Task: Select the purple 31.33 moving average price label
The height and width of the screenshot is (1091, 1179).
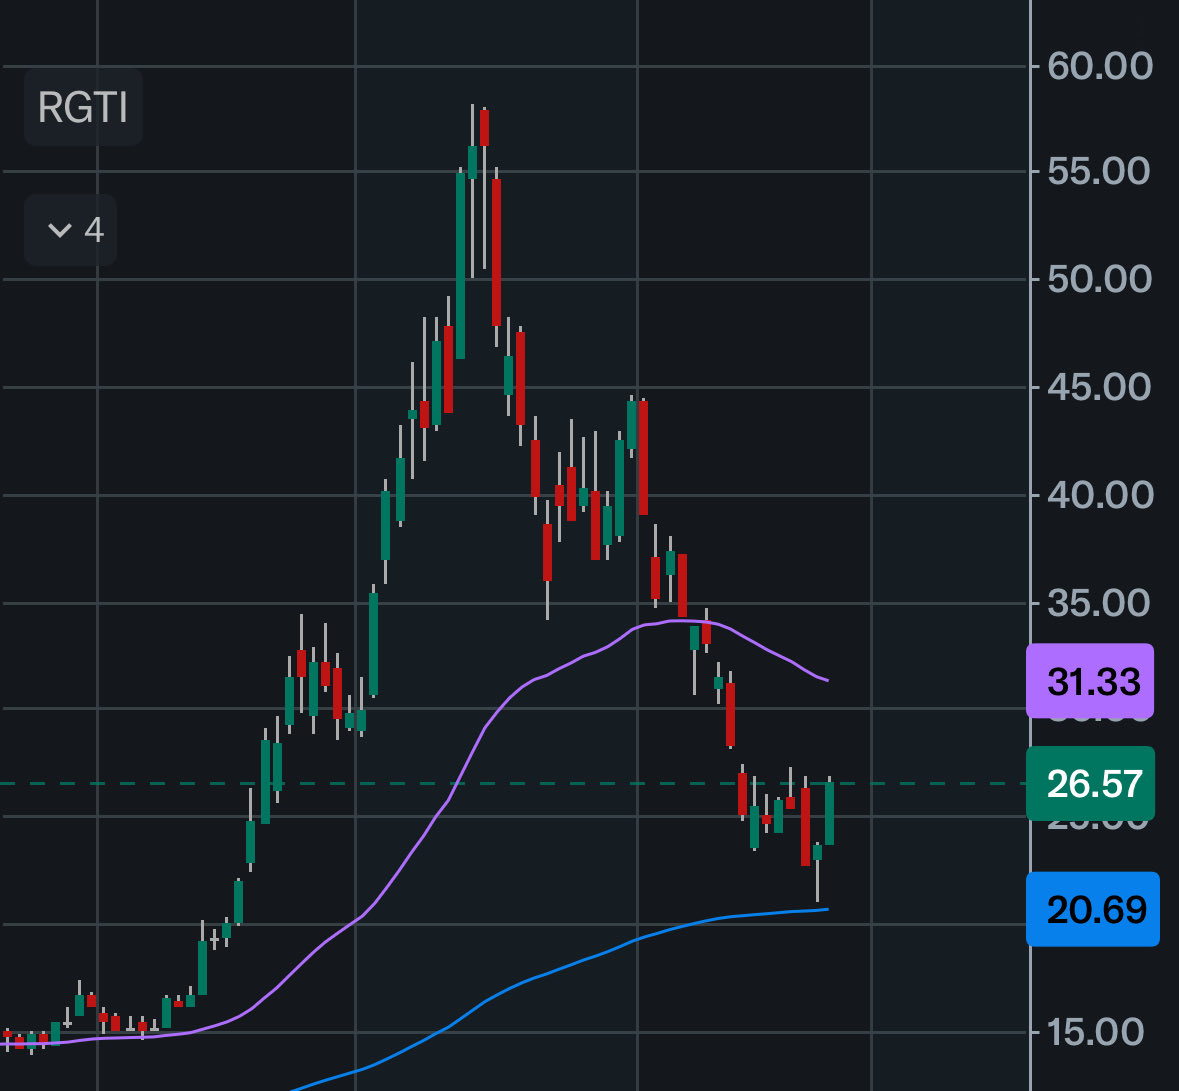Action: pos(1089,681)
